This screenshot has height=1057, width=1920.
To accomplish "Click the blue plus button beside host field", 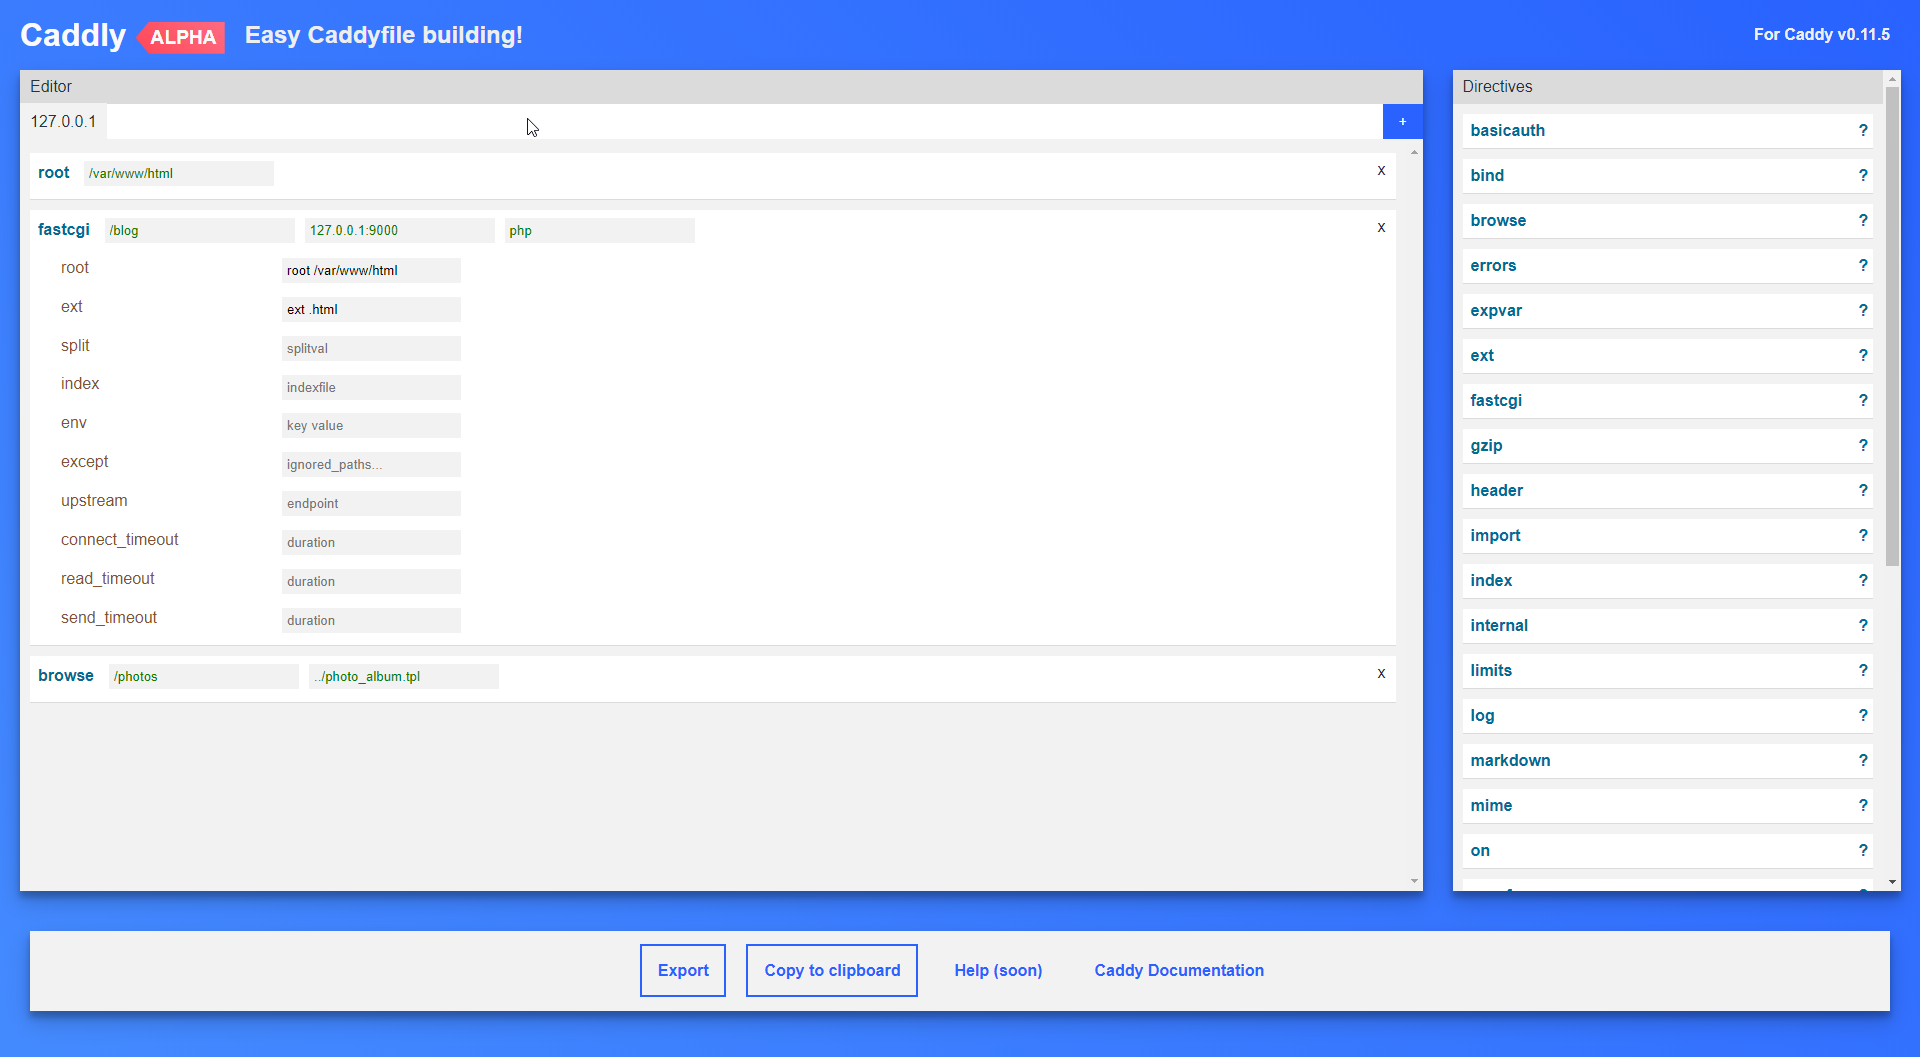I will [x=1402, y=121].
